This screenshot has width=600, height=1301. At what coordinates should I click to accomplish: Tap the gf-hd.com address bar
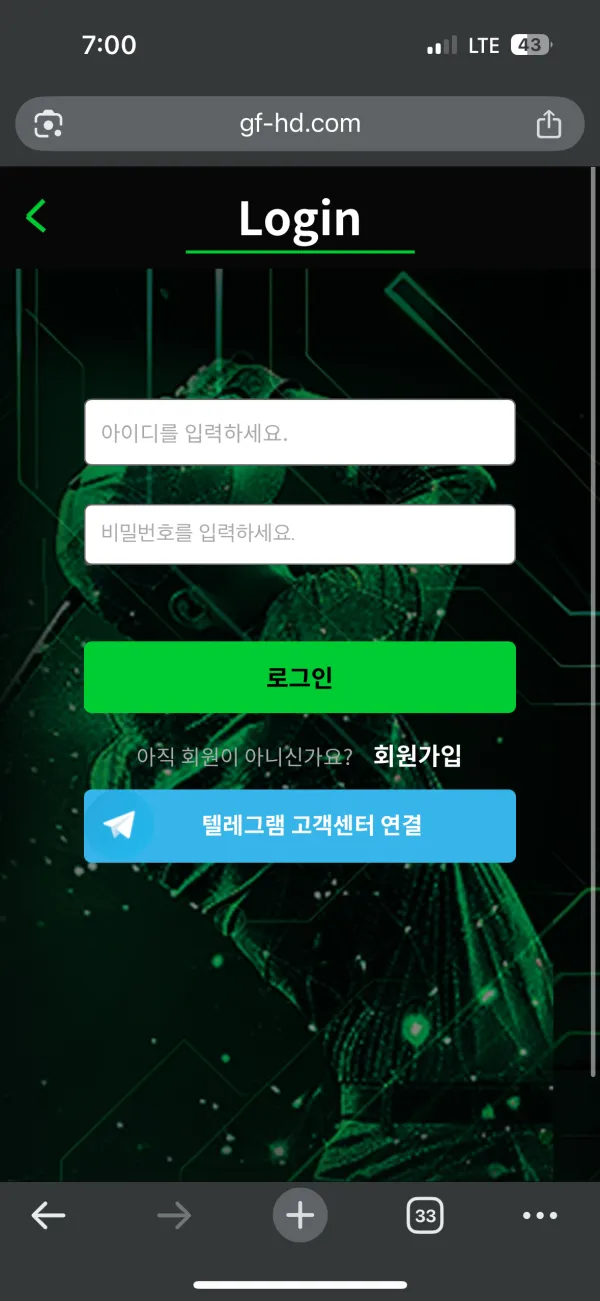[300, 124]
